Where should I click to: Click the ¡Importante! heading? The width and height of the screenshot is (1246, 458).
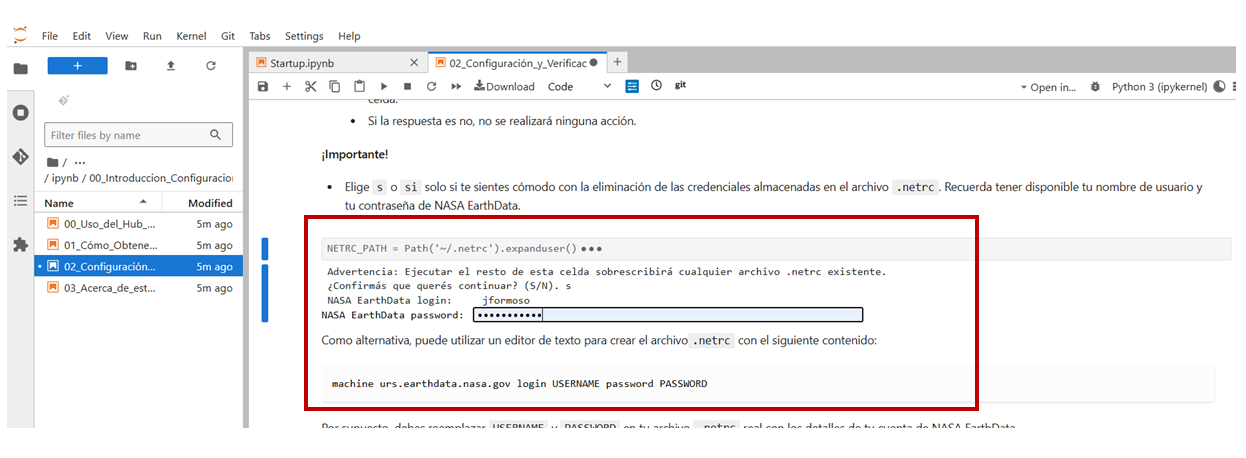[355, 155]
